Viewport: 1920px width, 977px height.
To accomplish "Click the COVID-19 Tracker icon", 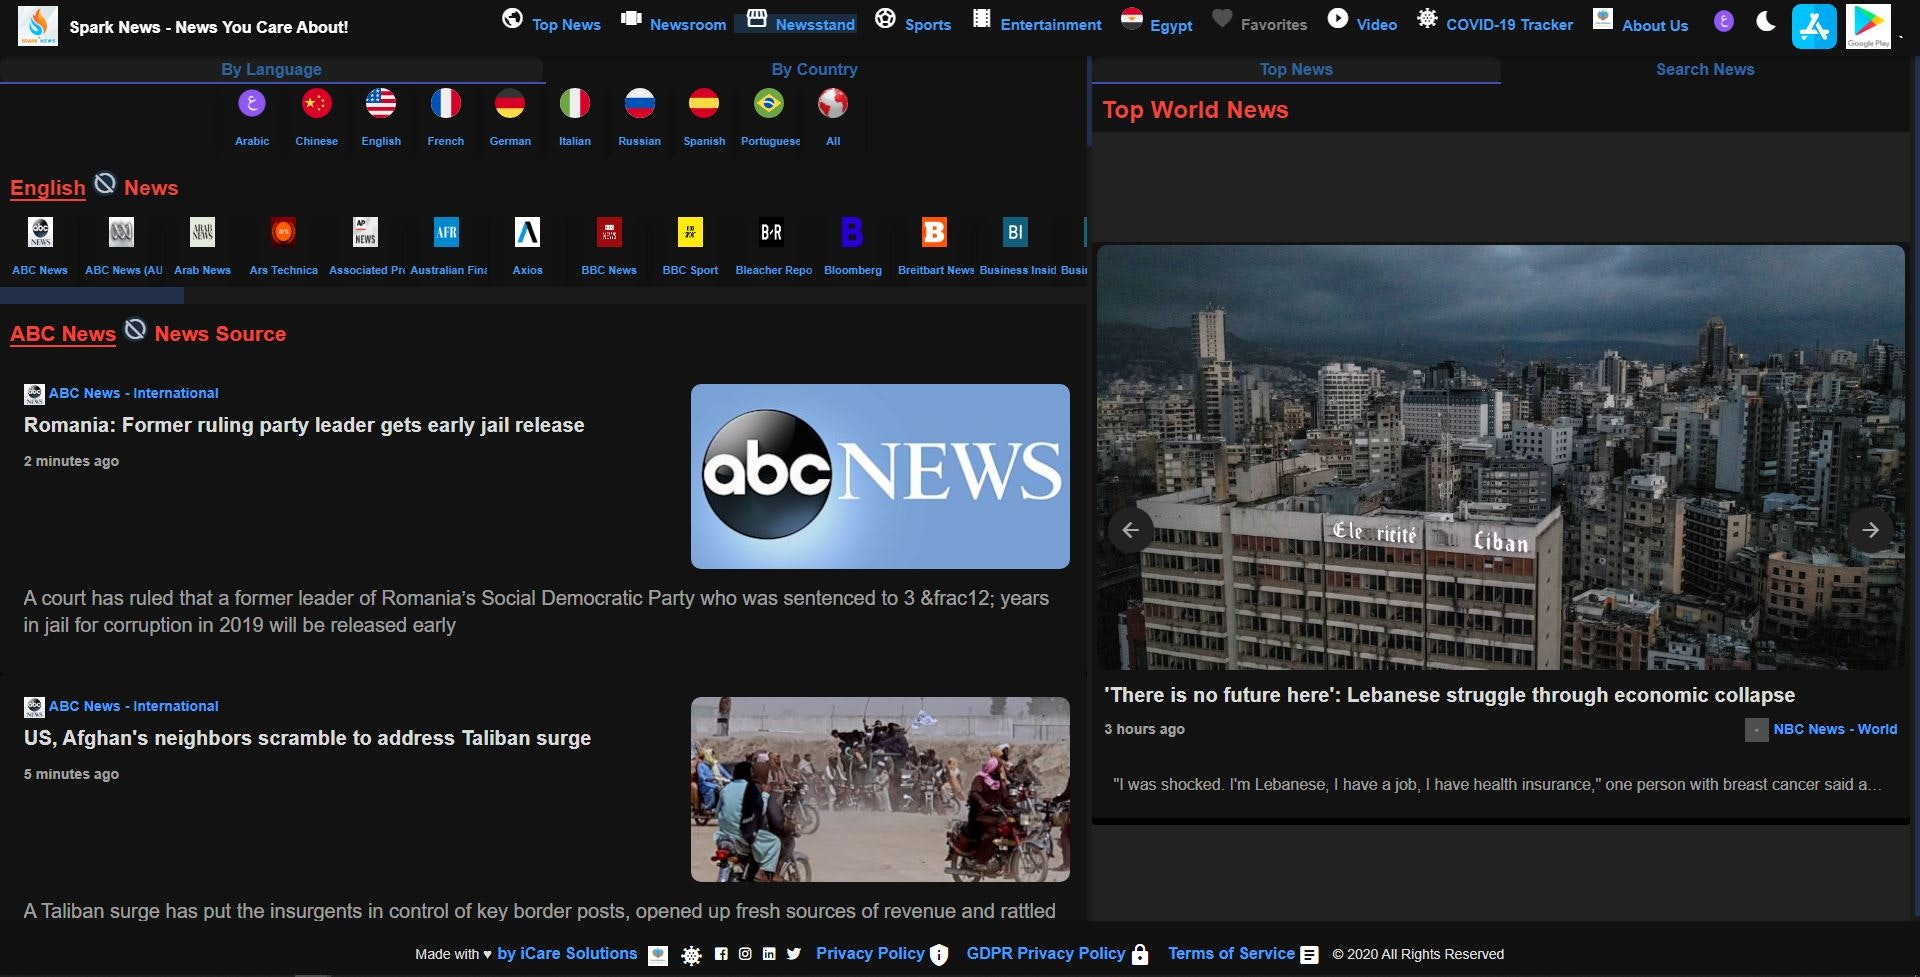I will [x=1427, y=18].
